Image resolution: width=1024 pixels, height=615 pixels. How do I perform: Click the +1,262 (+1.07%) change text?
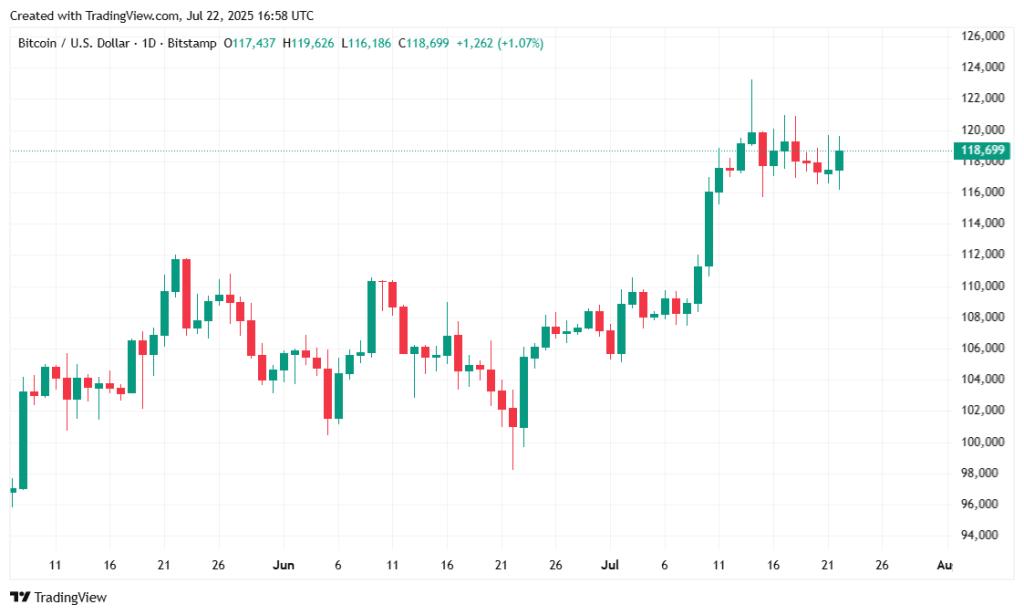(500, 43)
